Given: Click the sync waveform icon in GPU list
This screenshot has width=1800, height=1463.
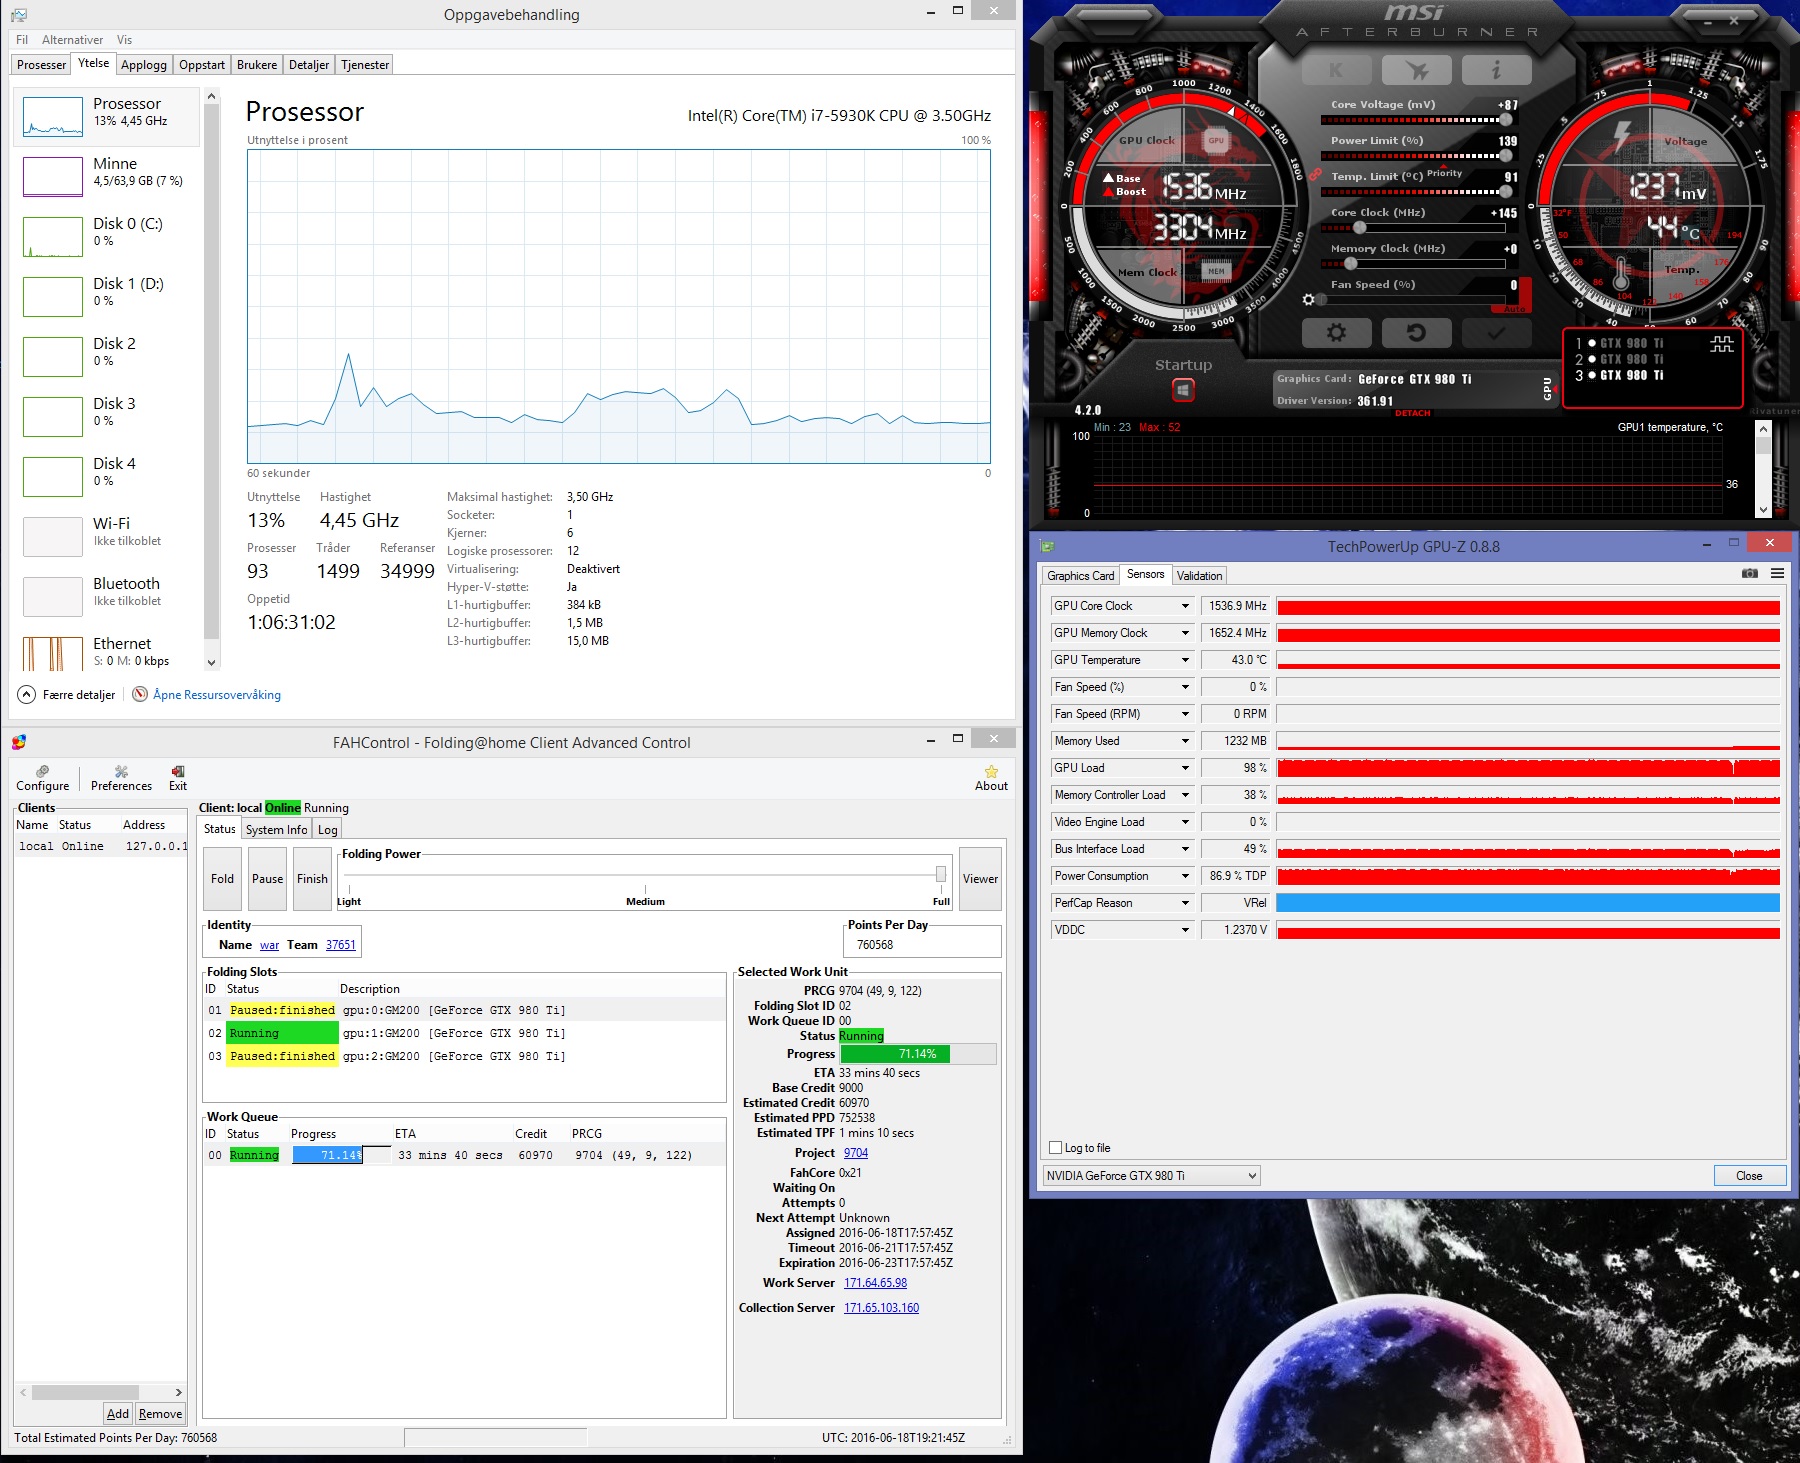Looking at the screenshot, I should point(1722,345).
